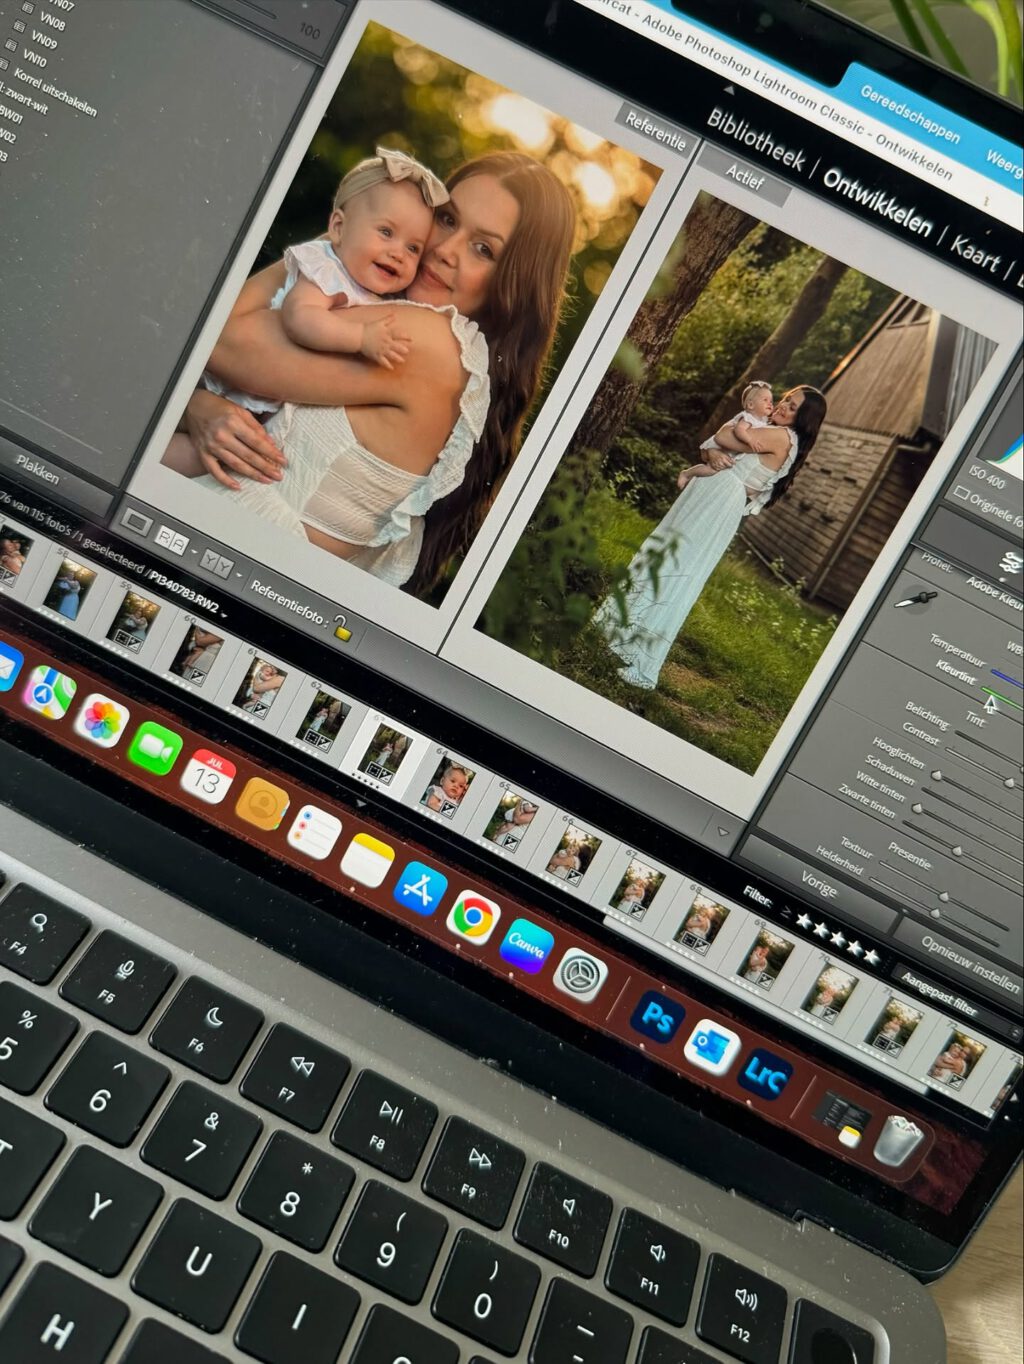Viewport: 1024px width, 1364px height.
Task: Select filmstrip thumbnail number 68
Action: coord(702,922)
